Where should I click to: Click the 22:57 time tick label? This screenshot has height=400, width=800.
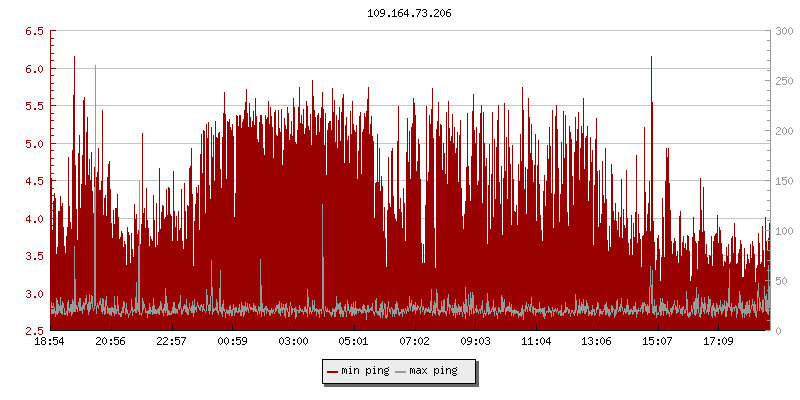pos(172,342)
